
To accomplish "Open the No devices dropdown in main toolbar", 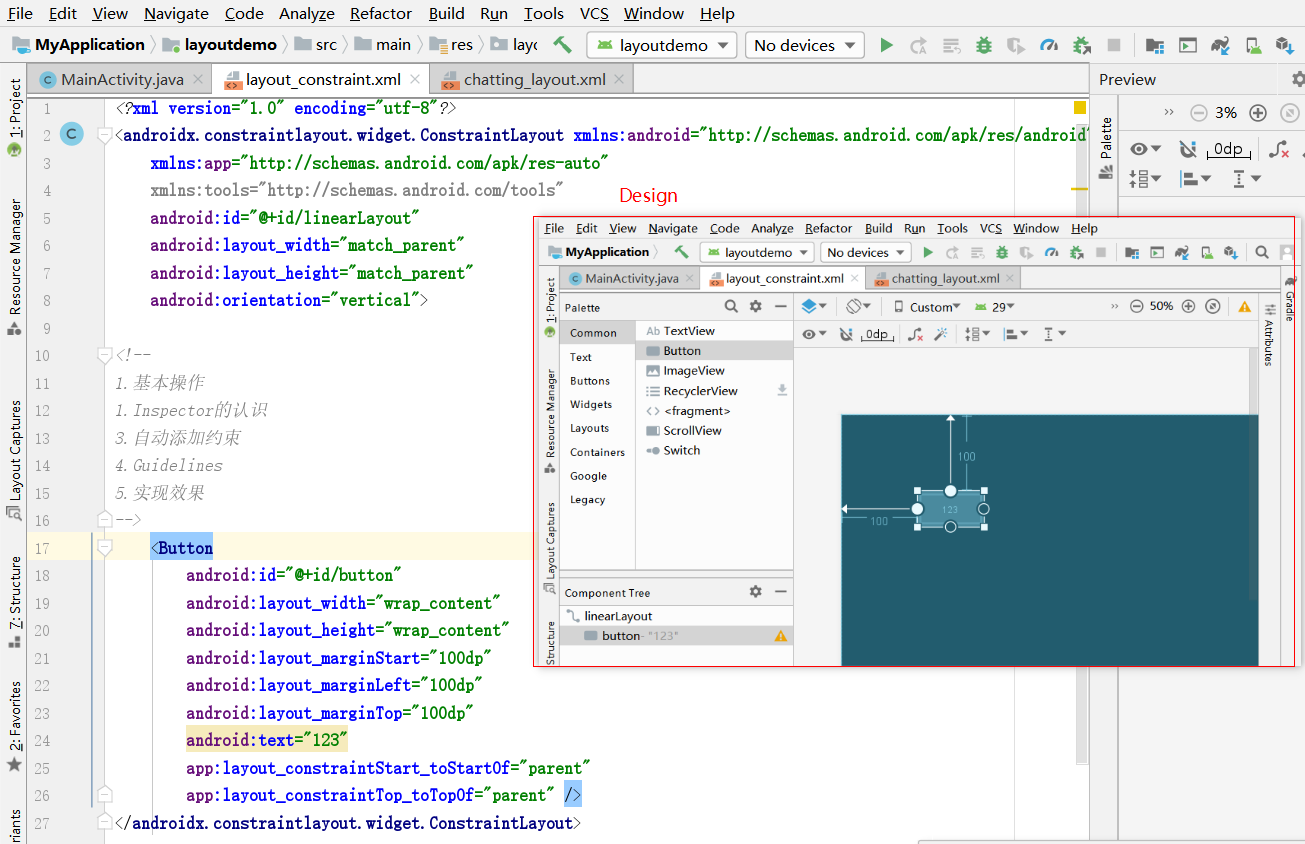I will (805, 45).
